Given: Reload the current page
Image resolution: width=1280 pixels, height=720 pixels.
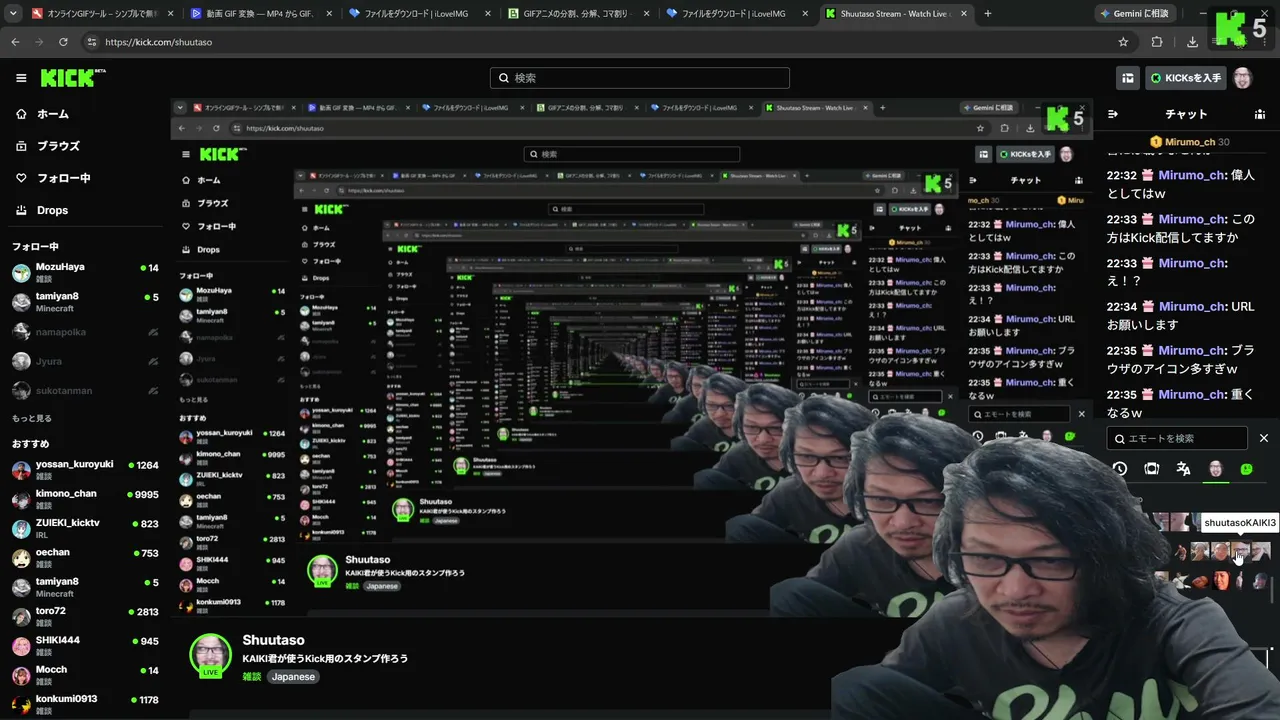Looking at the screenshot, I should 63,42.
